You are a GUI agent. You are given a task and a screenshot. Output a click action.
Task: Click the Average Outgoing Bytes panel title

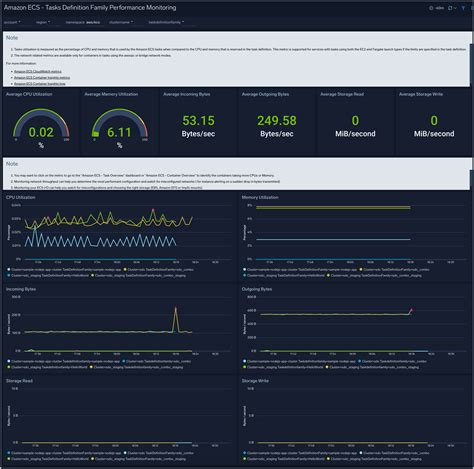point(265,94)
